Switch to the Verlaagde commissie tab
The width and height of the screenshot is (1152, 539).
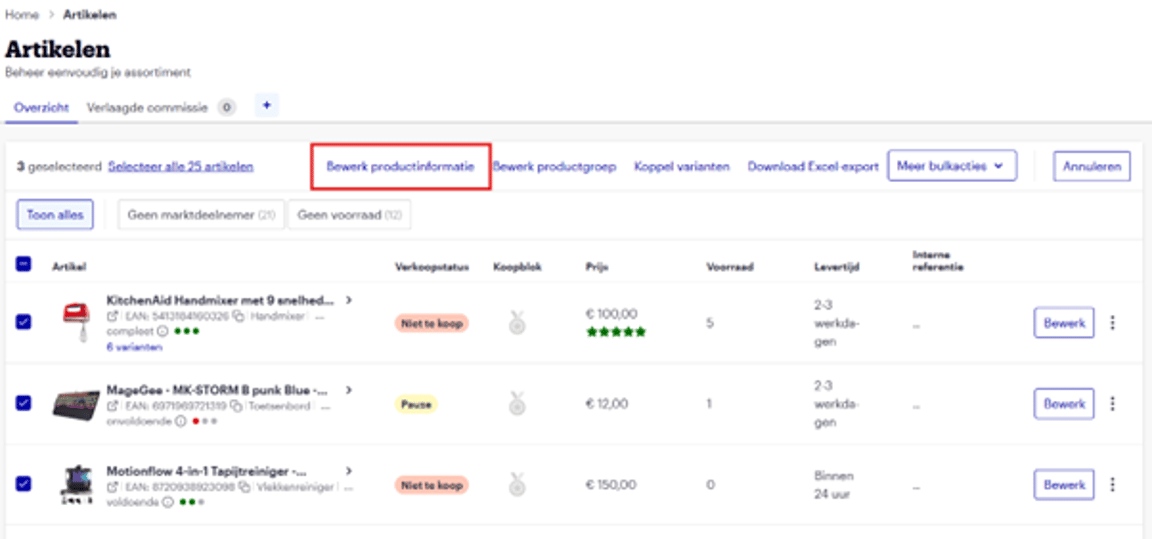coord(147,107)
